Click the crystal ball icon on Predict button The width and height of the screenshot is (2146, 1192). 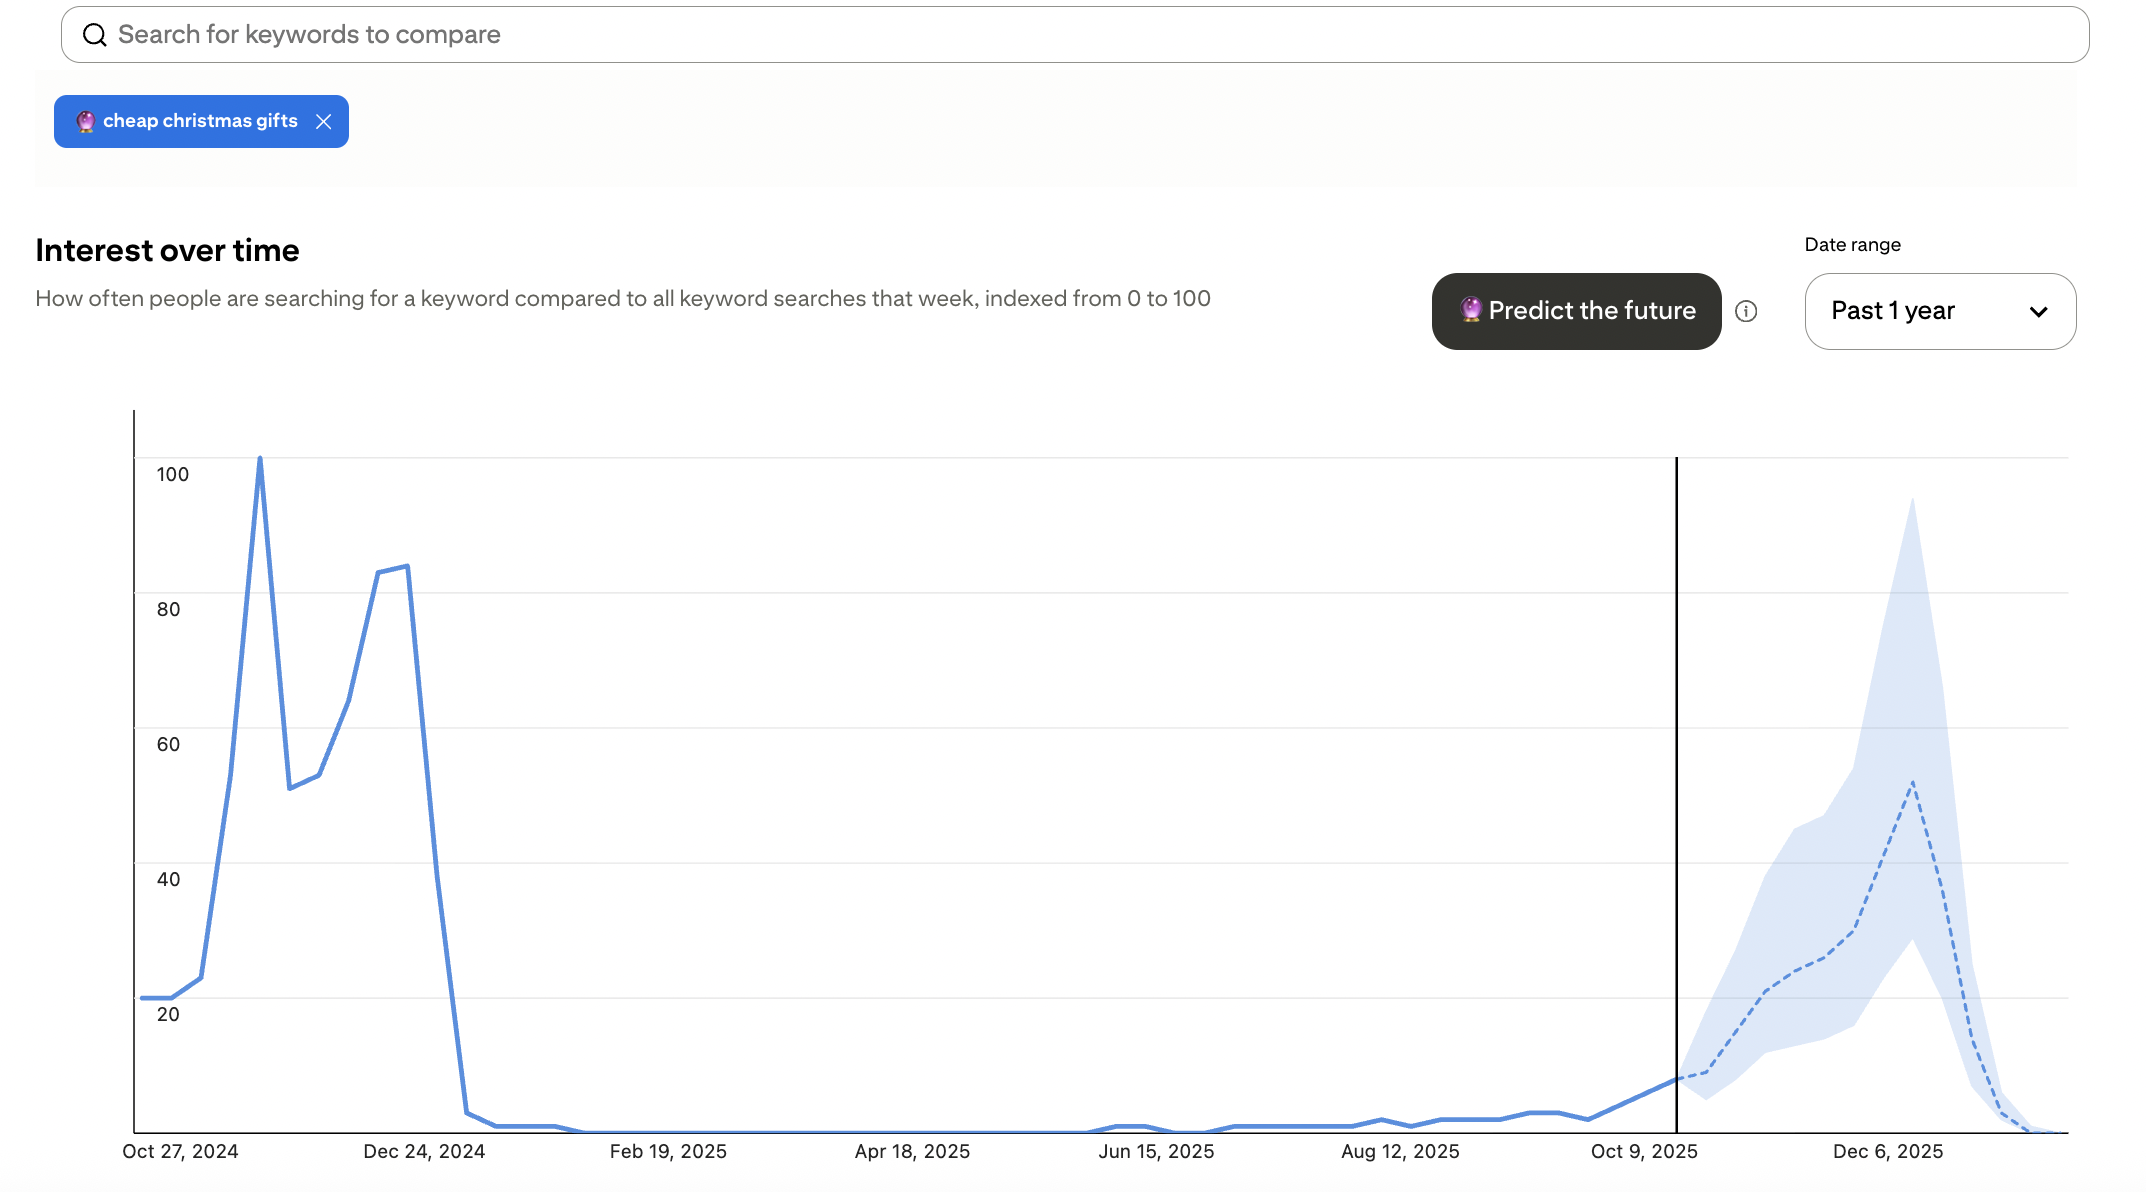(1470, 310)
